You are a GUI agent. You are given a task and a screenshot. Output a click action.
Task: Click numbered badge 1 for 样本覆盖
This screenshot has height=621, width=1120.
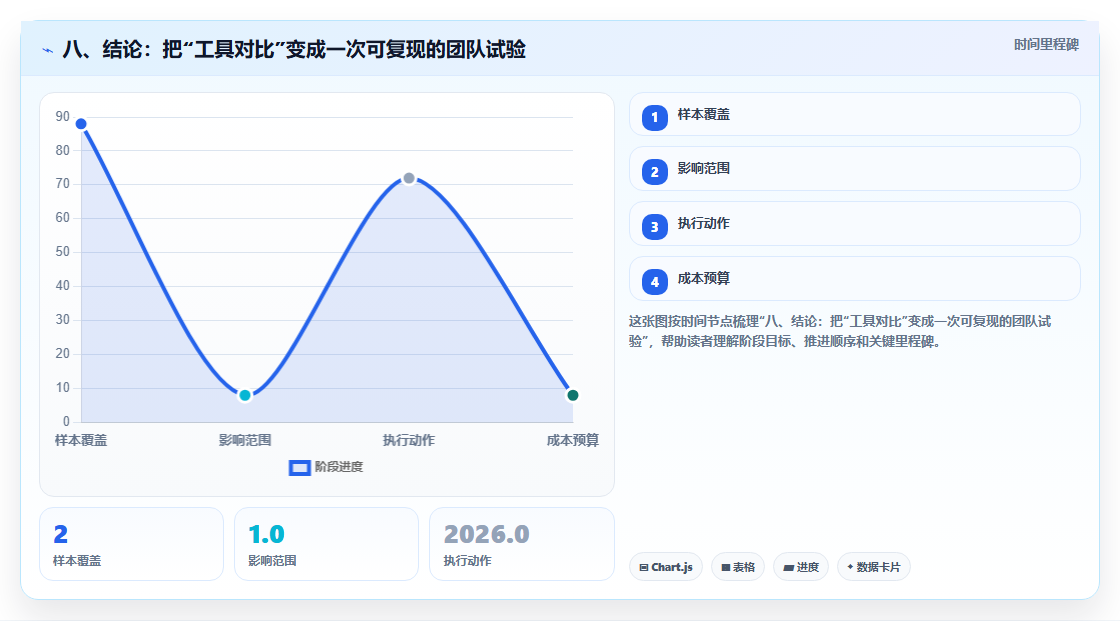coord(654,118)
